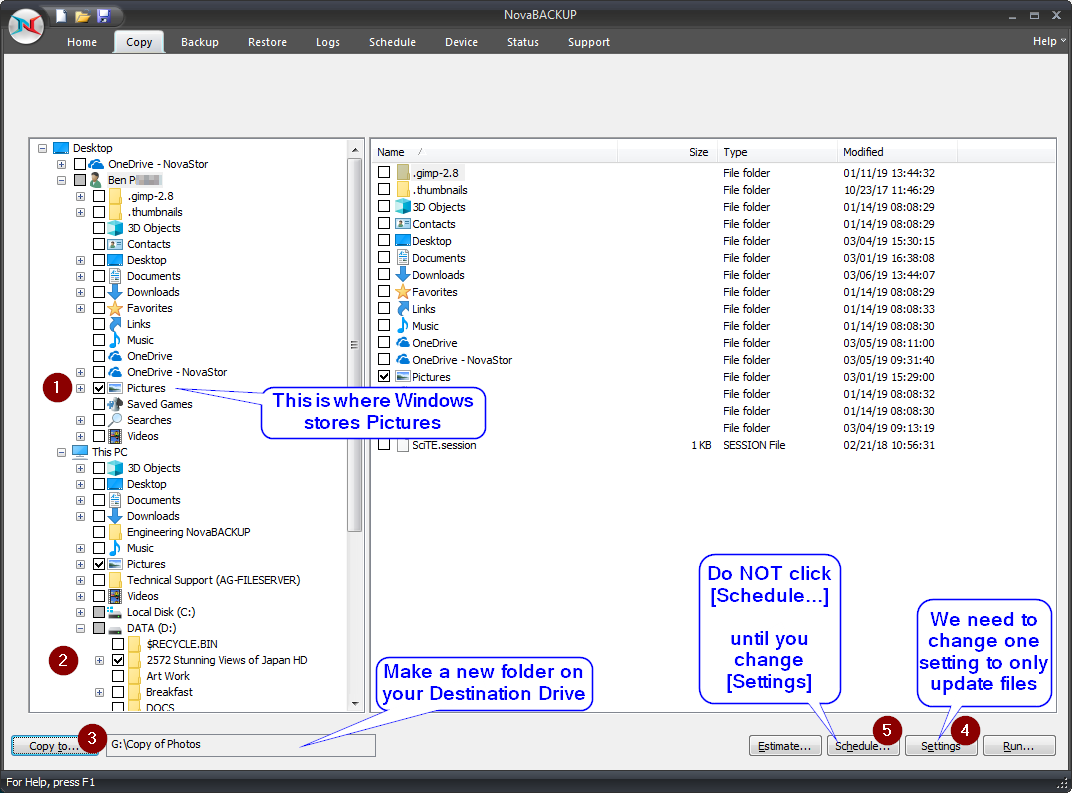Screen dimensions: 1072x793
Task: Click the Run... button
Action: (x=1019, y=746)
